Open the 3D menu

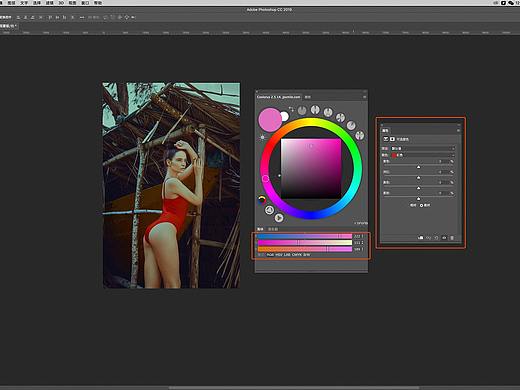tap(61, 2)
